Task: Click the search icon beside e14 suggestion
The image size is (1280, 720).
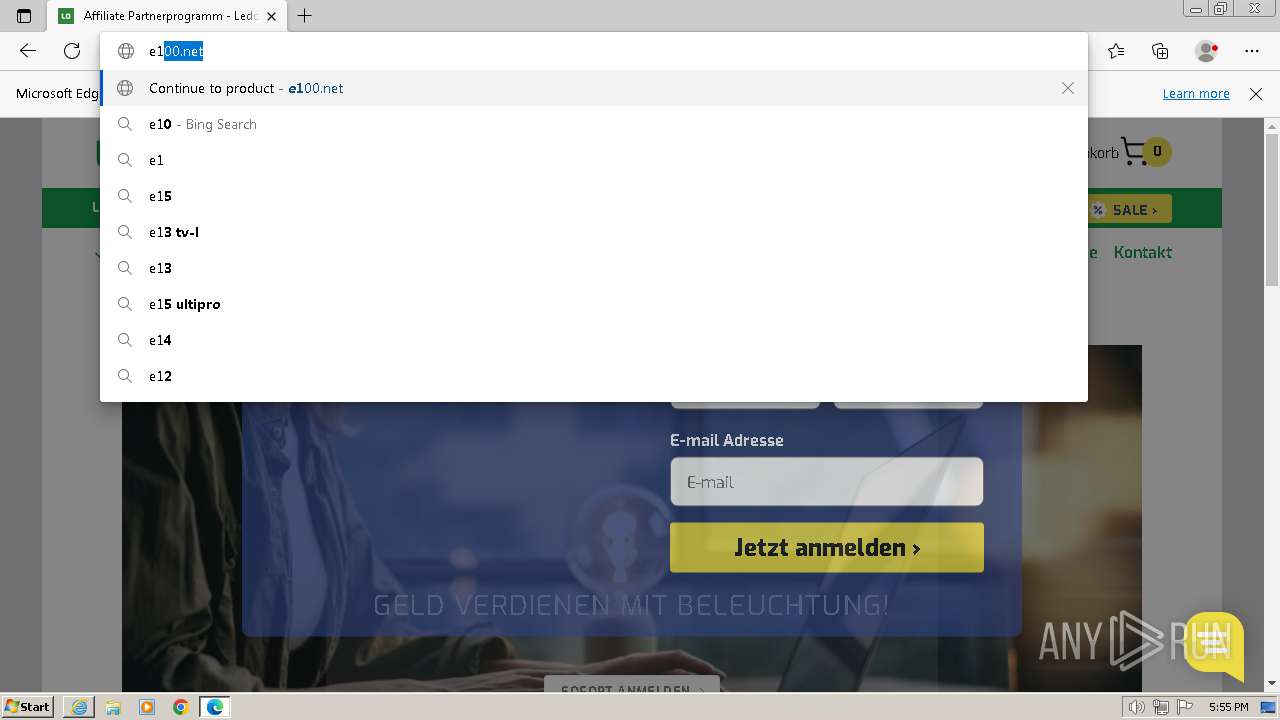Action: 125,340
